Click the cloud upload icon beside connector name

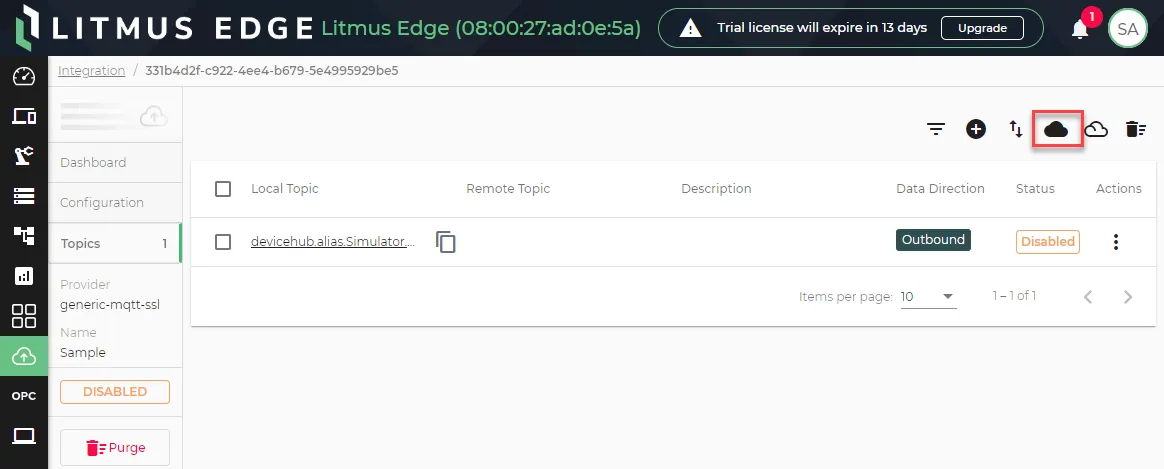click(154, 116)
